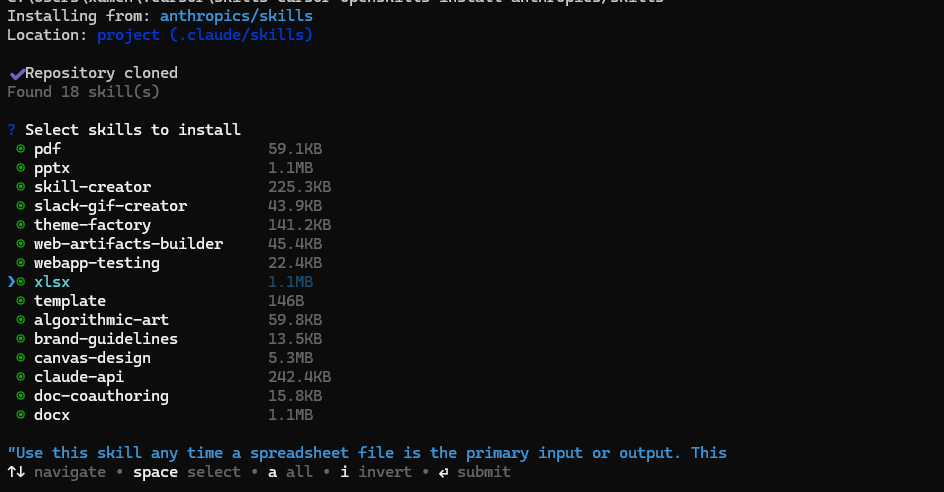Click the project (.claude/skills) location text
The height and width of the screenshot is (492, 944).
(205, 35)
